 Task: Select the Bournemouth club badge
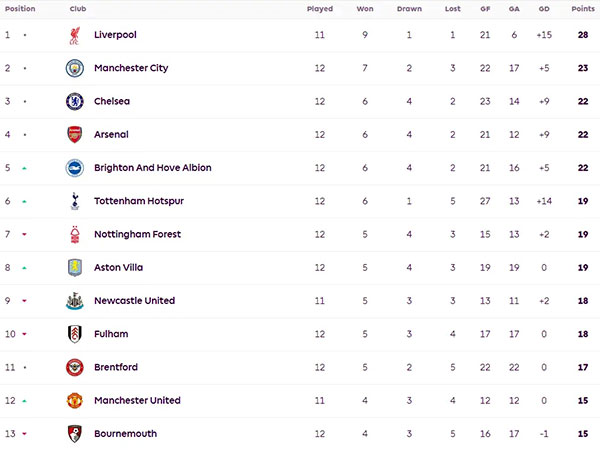(x=75, y=434)
